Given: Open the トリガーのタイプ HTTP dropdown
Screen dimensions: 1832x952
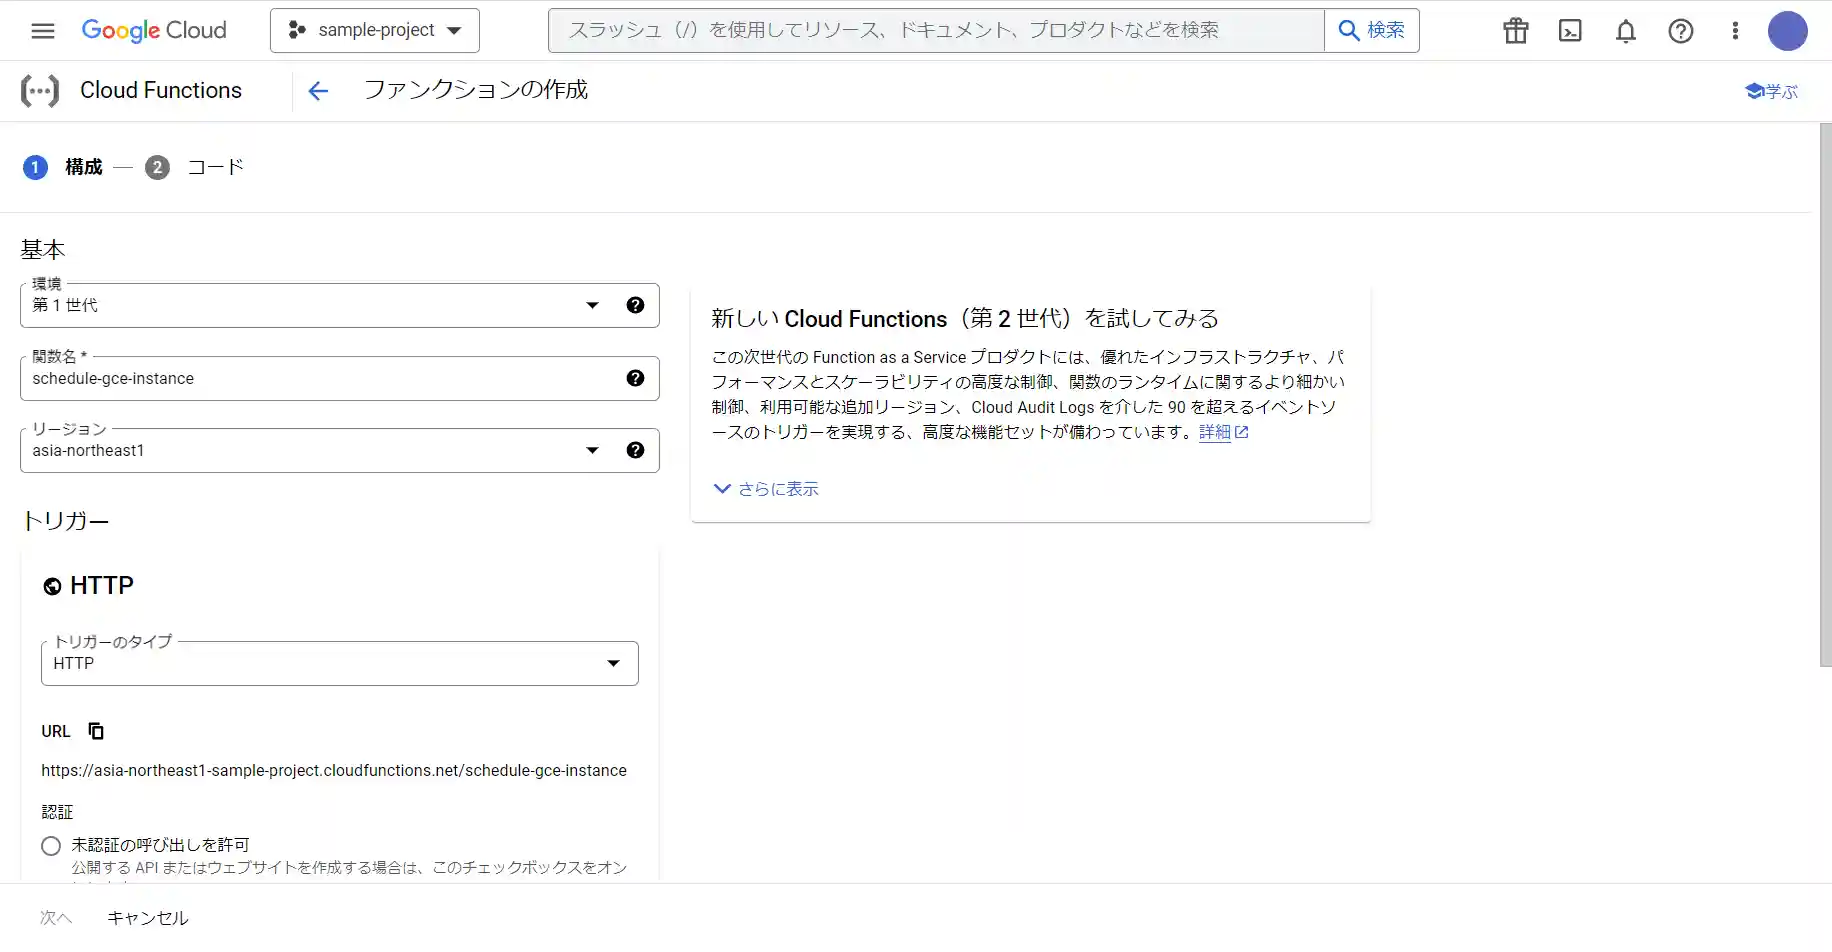Looking at the screenshot, I should tap(340, 663).
